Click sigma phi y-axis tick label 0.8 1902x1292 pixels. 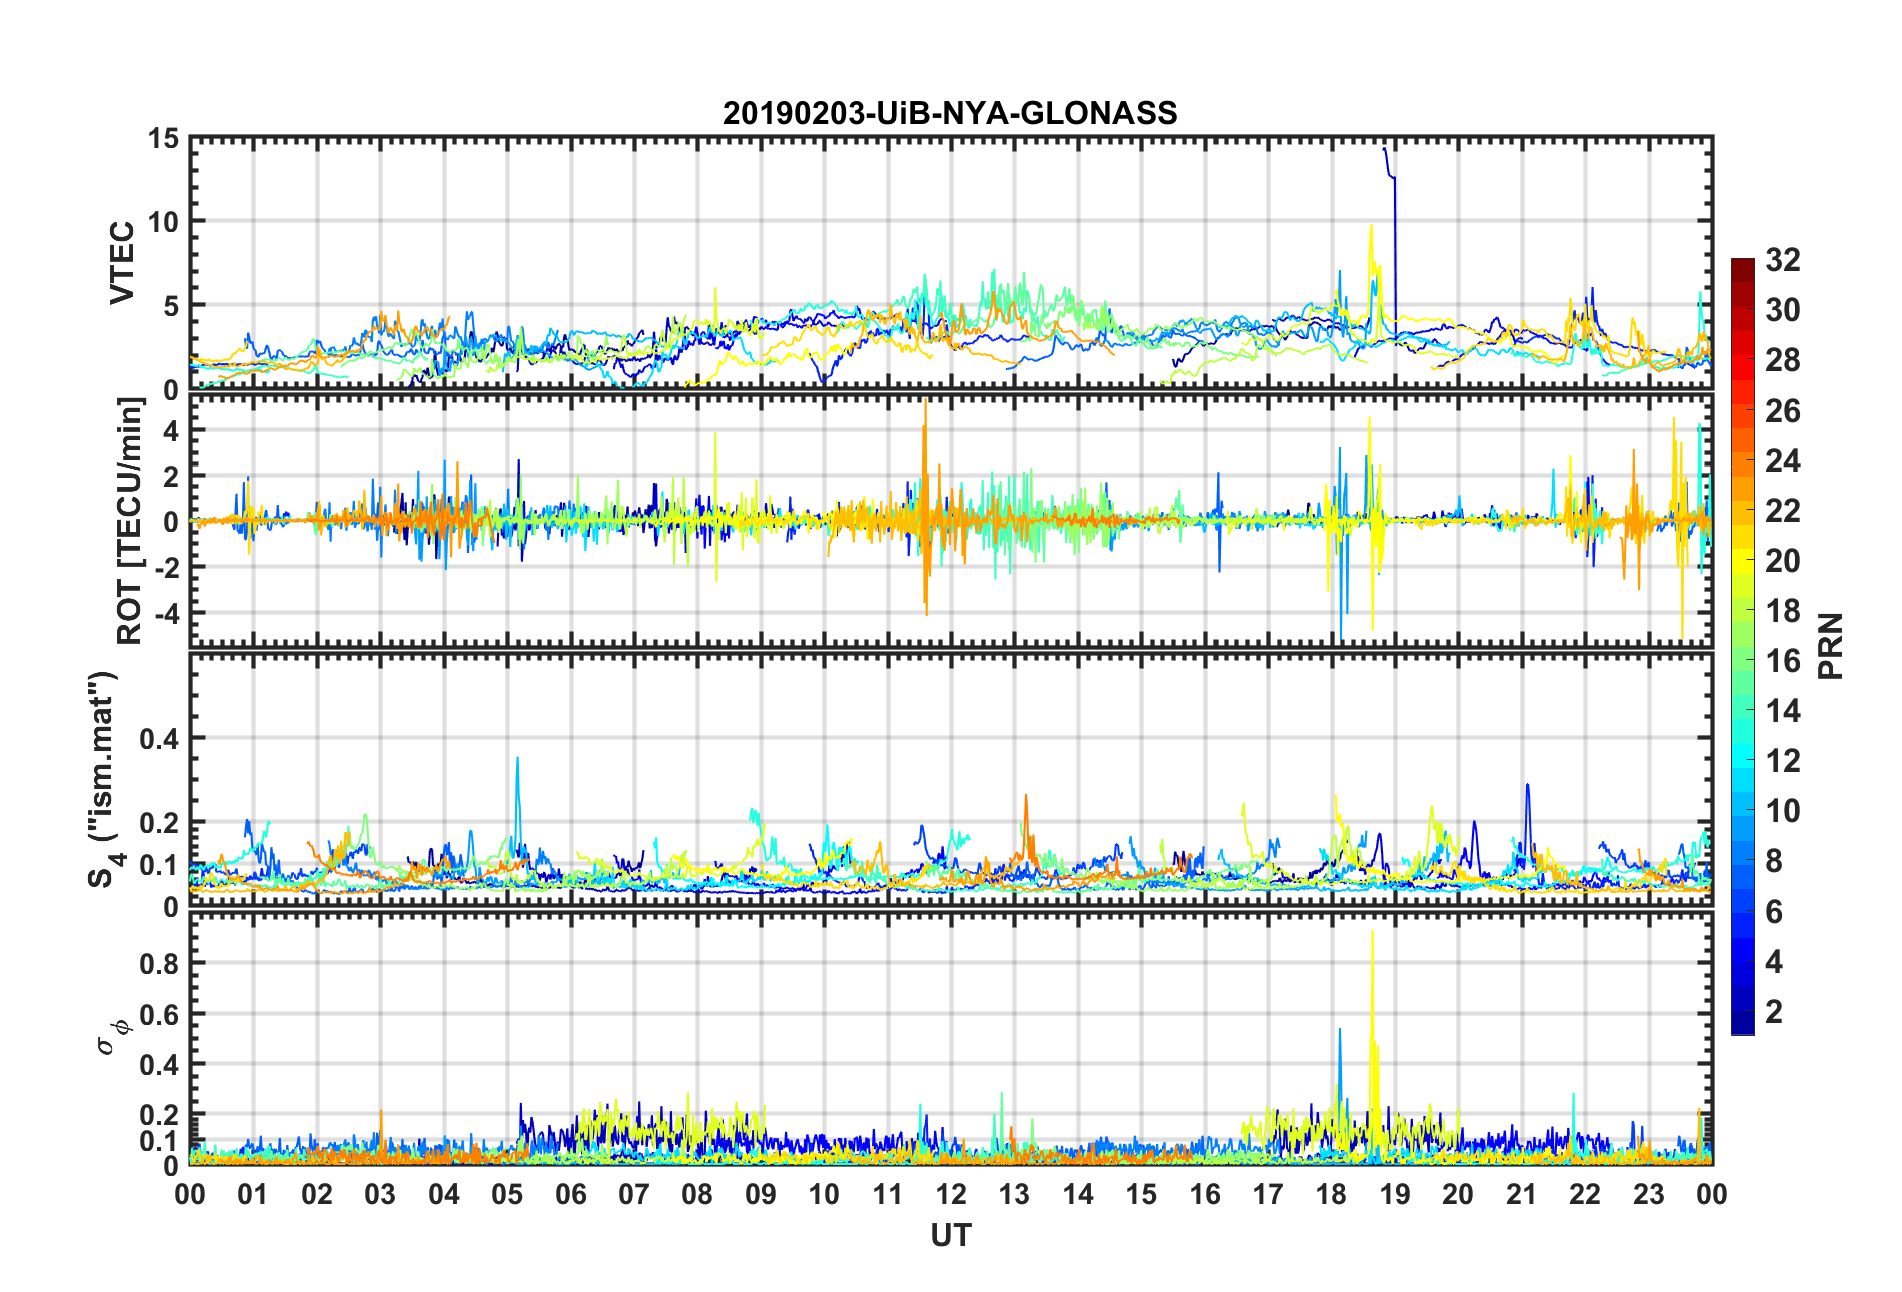[159, 964]
